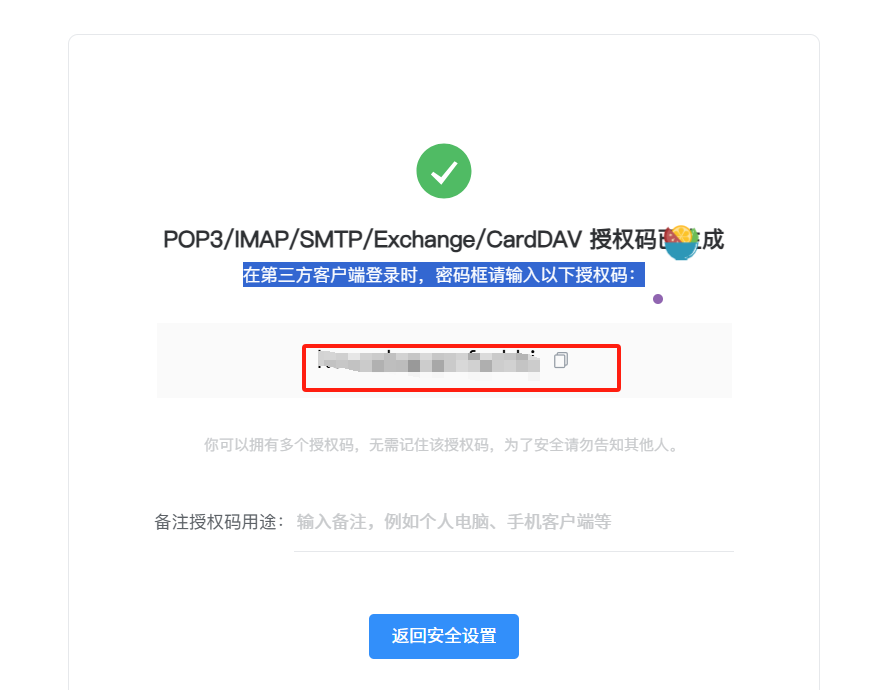Click the 备注授权码用途 label
896x690 pixels.
tap(218, 522)
